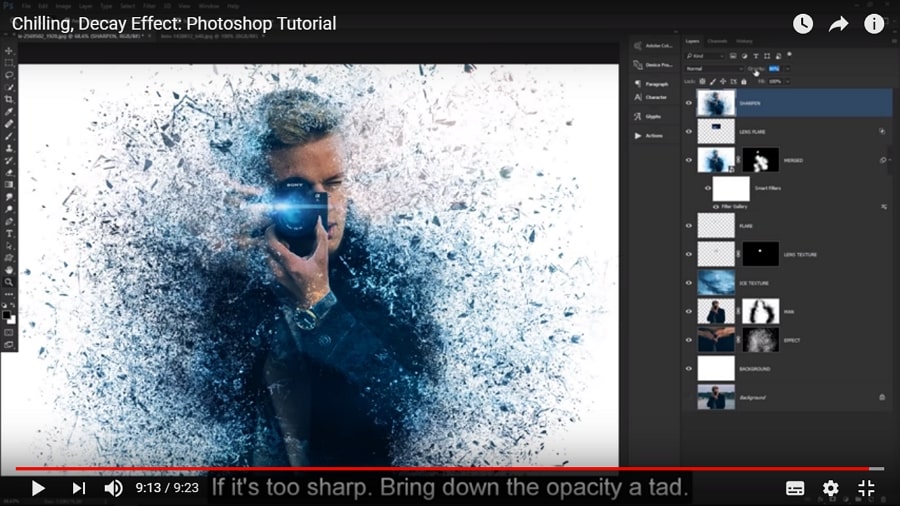Select the Move tool in the toolbar
This screenshot has width=900, height=506.
(x=9, y=51)
